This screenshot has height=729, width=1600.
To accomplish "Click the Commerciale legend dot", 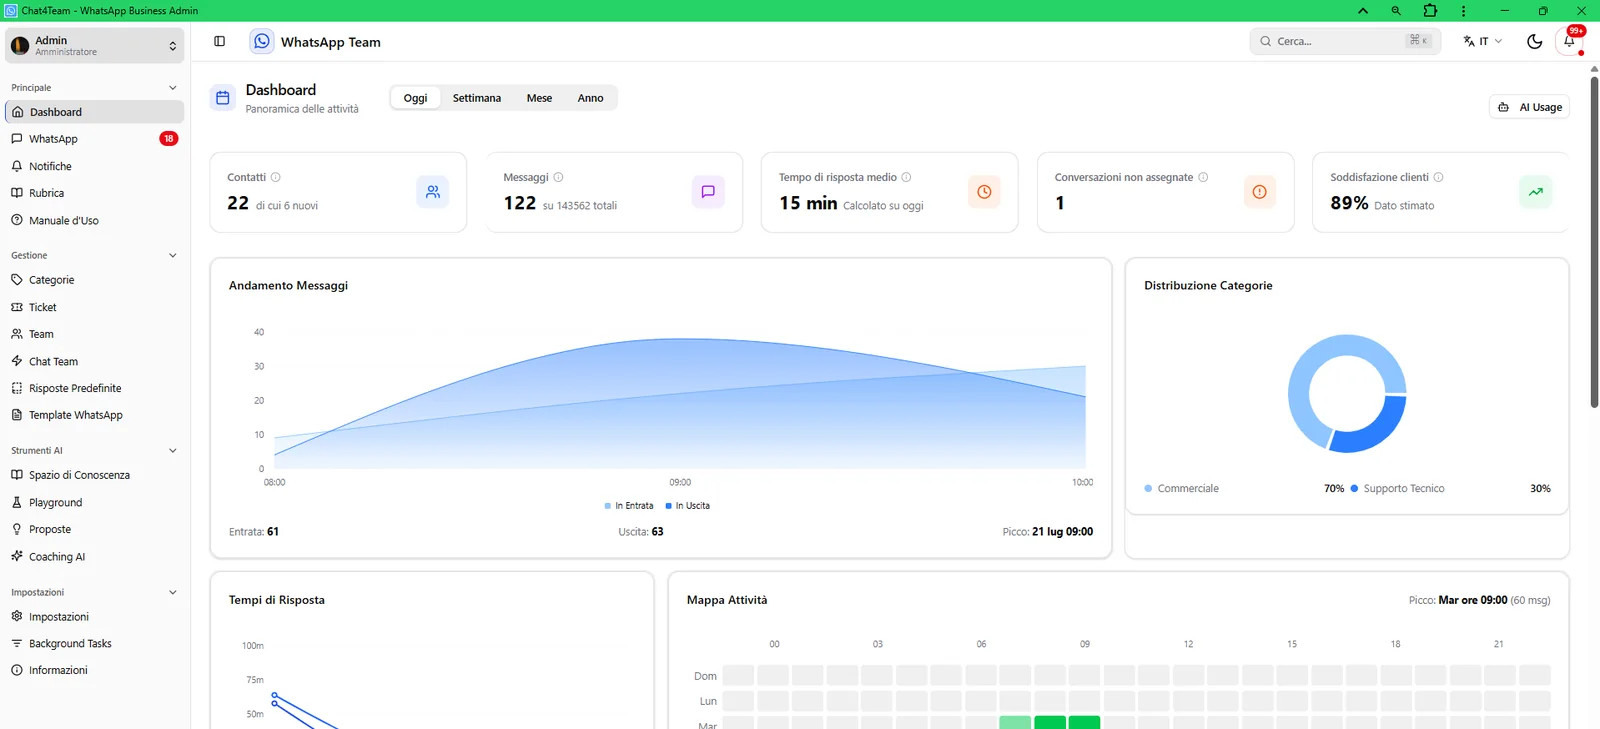I will [1148, 489].
